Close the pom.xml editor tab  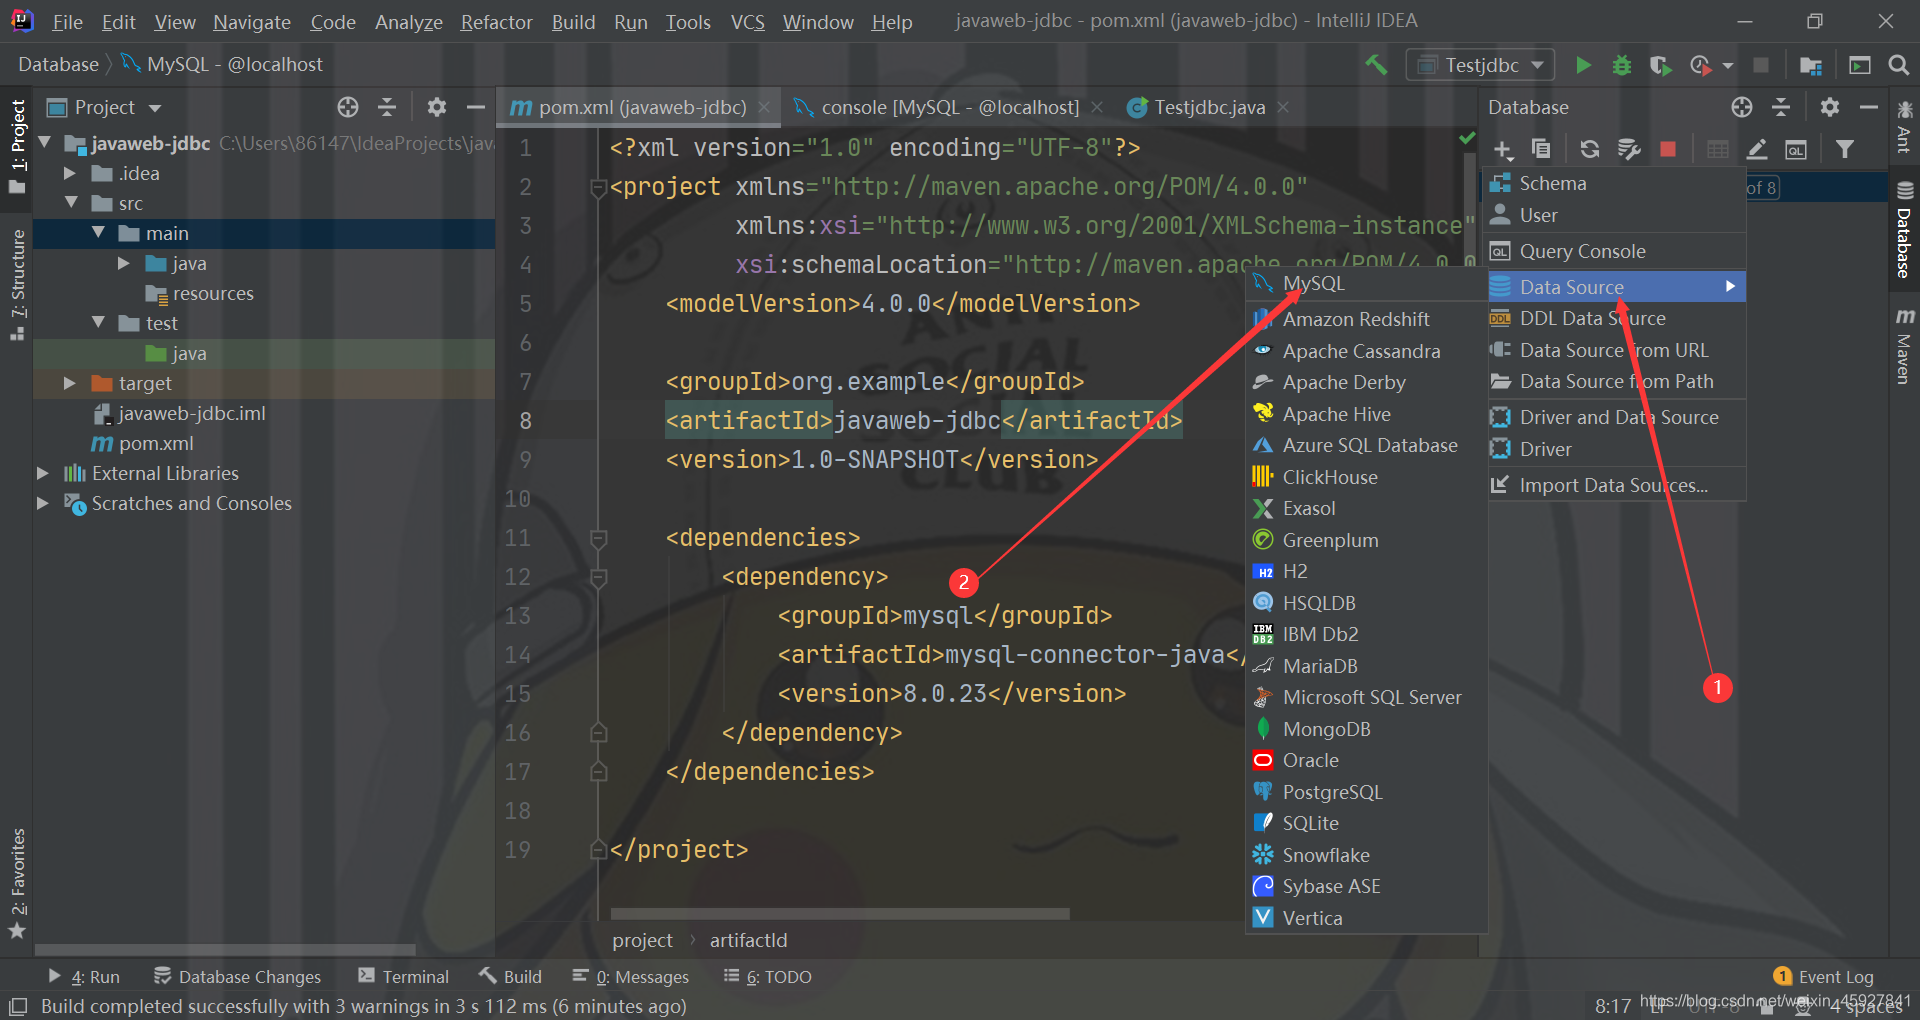coord(764,107)
